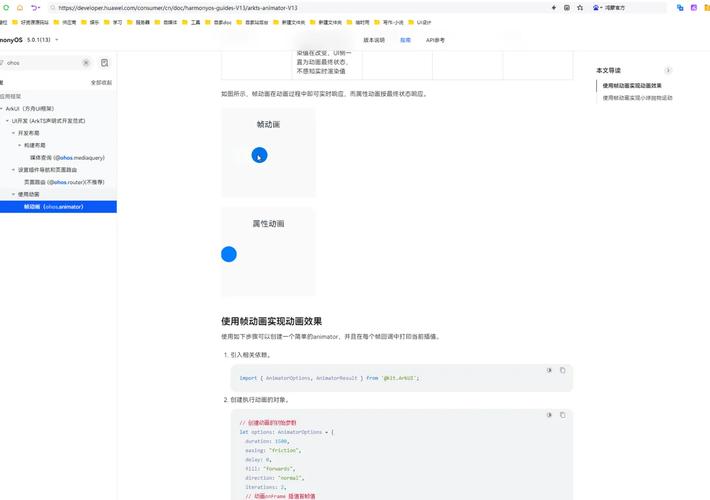Copy the import code block
710x500 pixels.
tap(562, 370)
